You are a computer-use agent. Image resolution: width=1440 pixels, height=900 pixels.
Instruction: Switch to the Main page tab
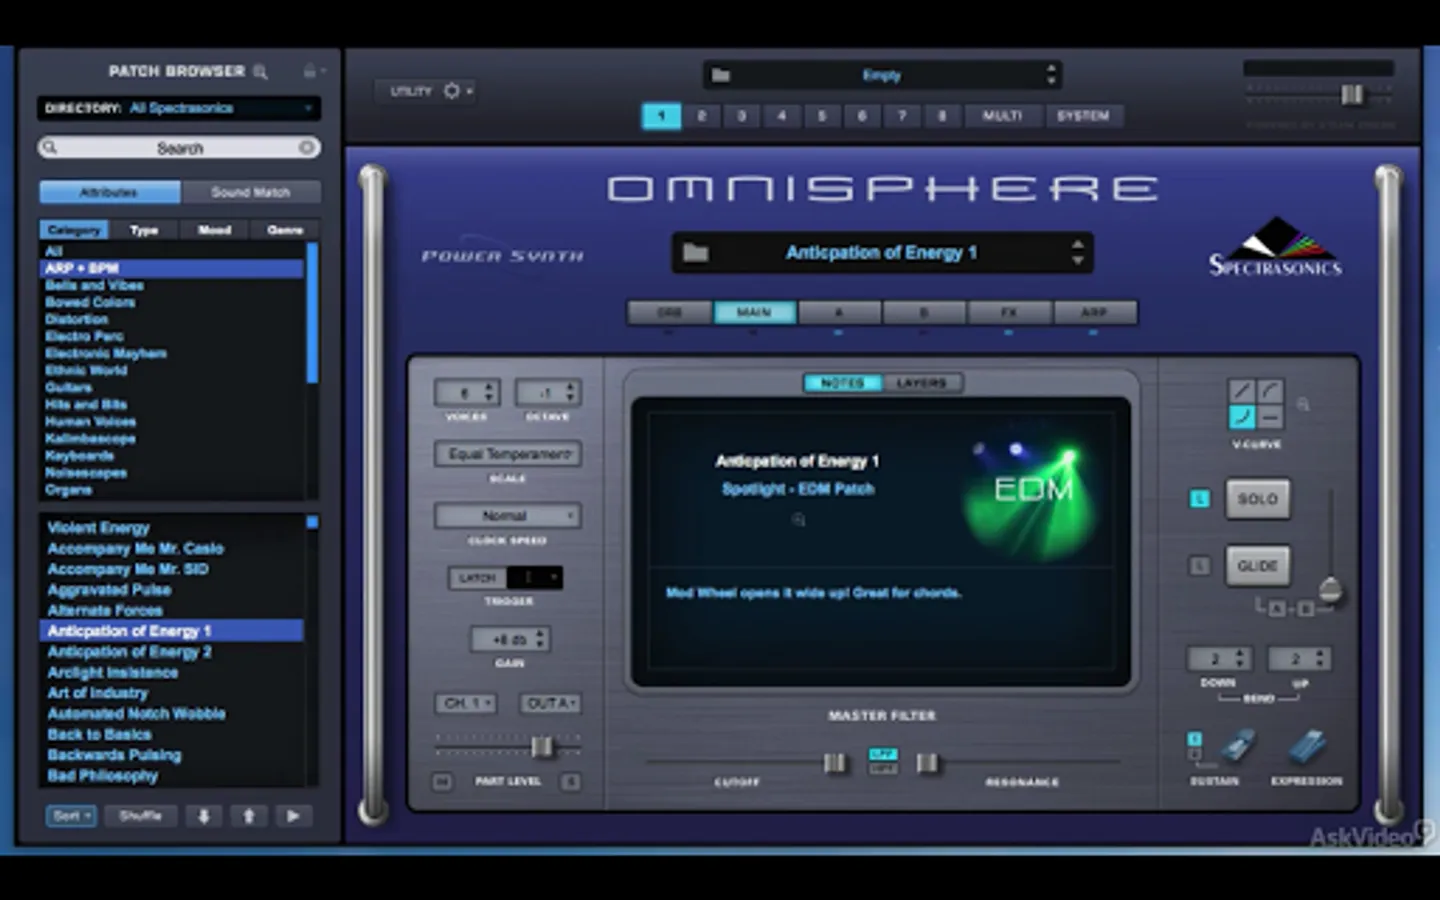point(754,313)
